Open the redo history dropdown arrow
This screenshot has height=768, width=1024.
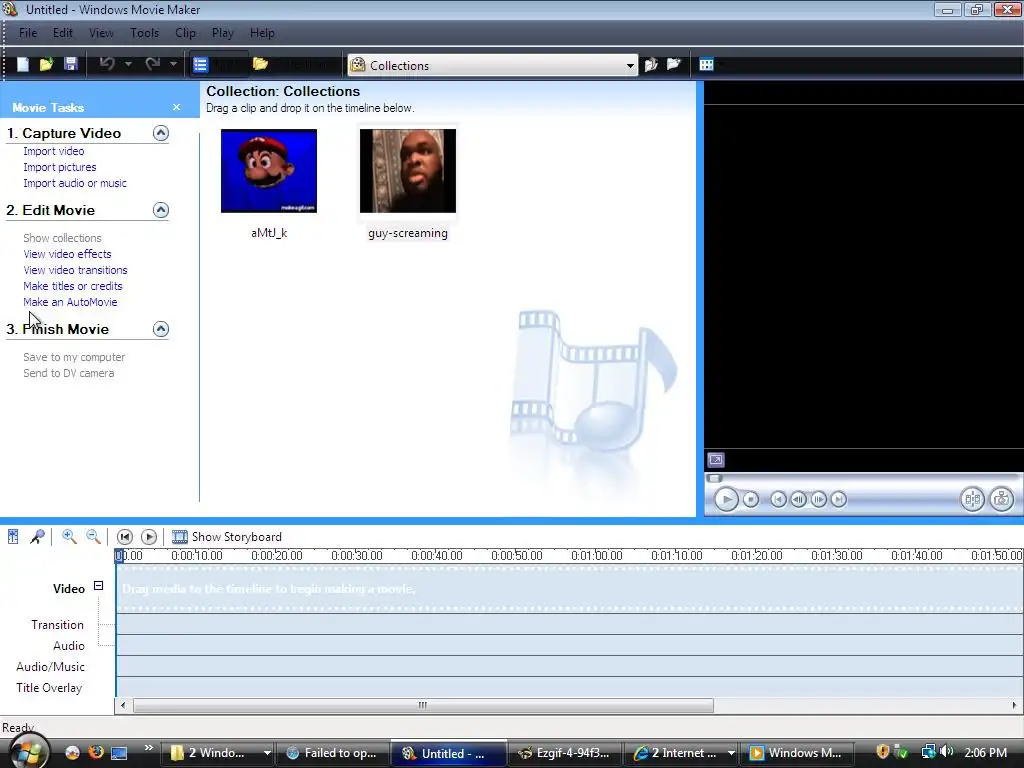(x=173, y=64)
